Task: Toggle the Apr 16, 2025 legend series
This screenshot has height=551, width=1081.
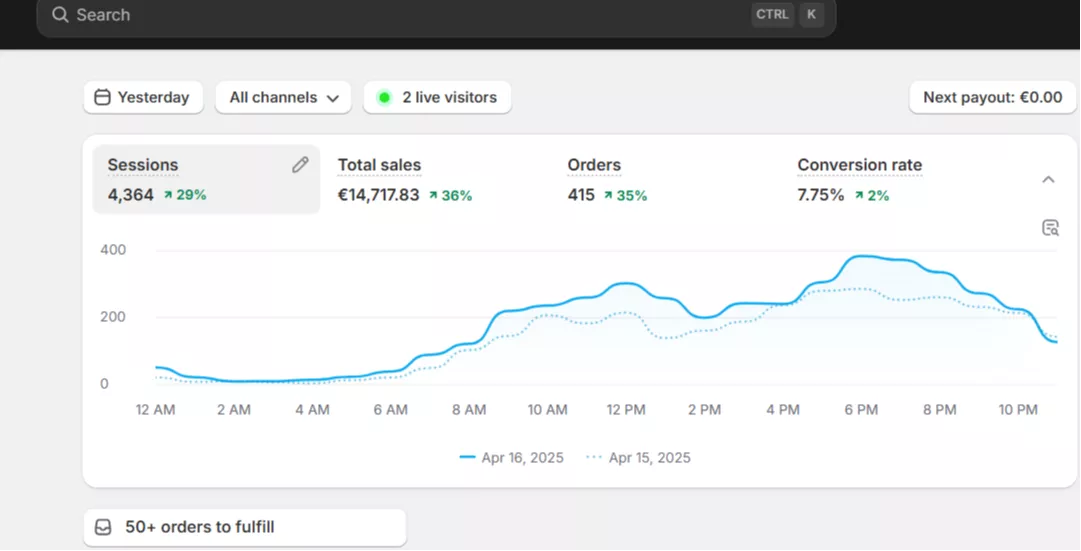Action: pos(512,458)
